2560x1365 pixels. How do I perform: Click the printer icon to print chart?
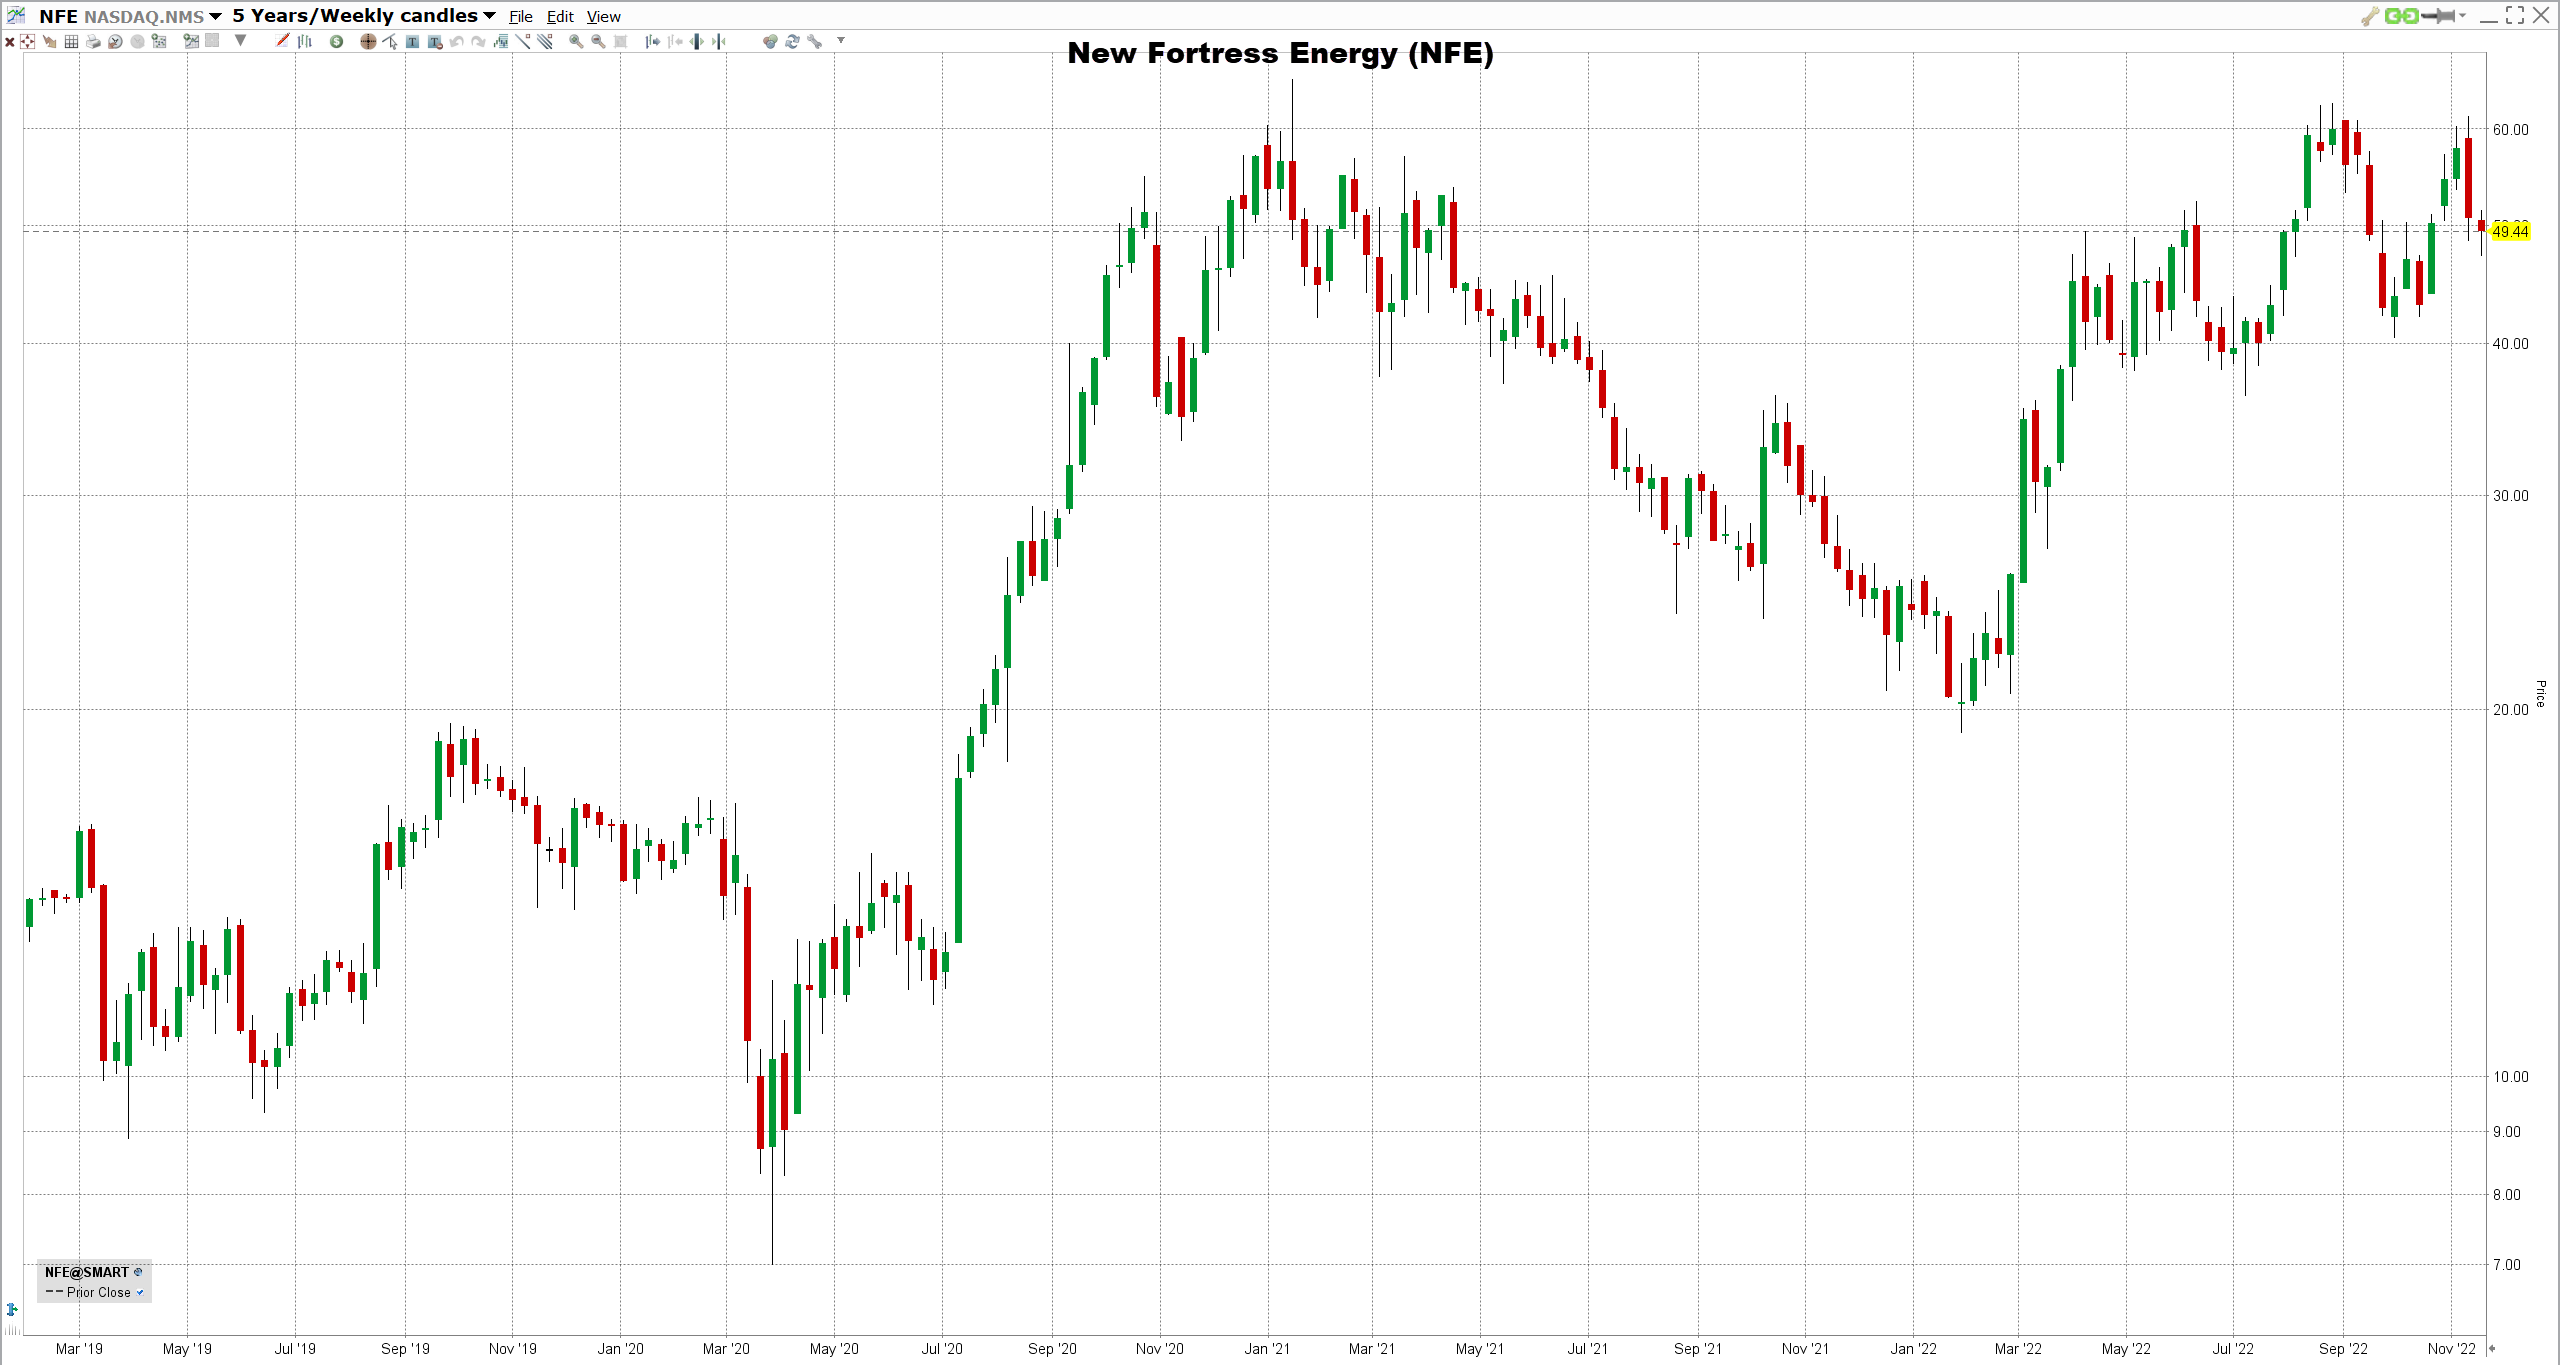point(93,41)
